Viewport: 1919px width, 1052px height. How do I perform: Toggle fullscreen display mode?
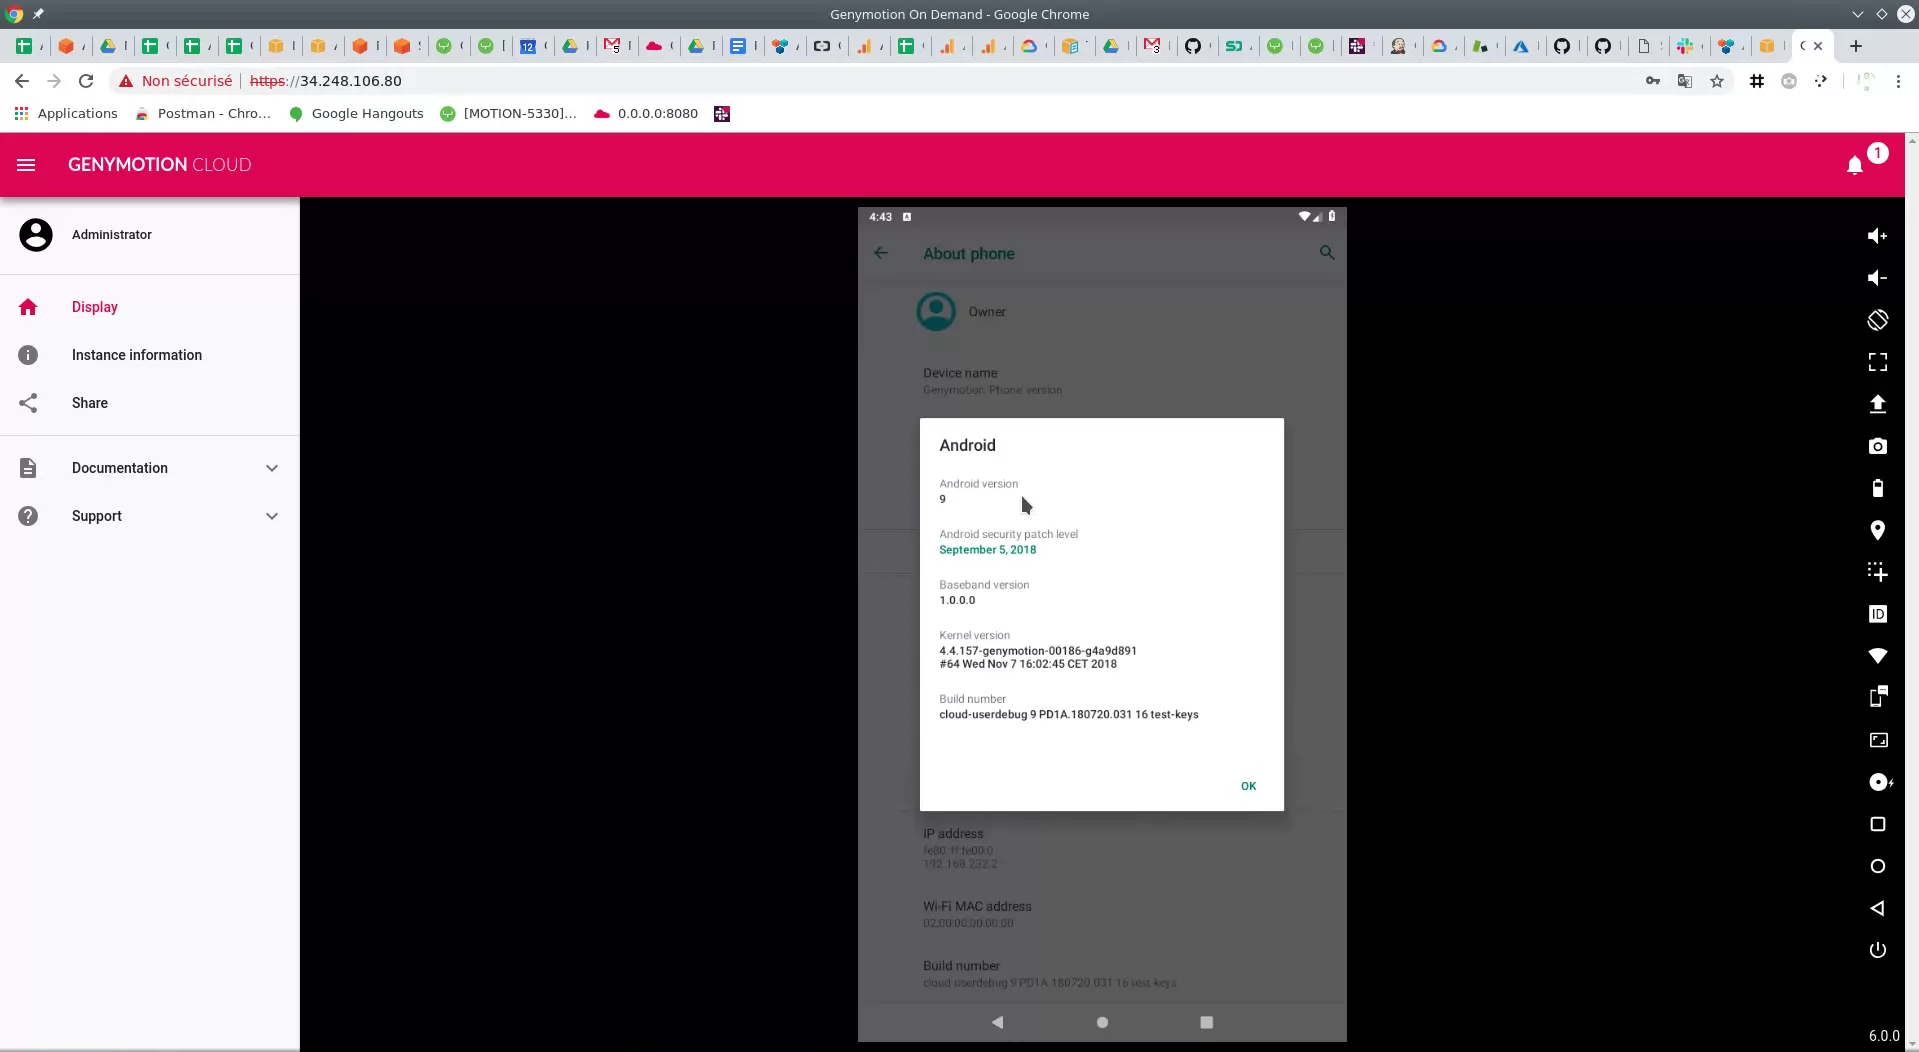(x=1877, y=362)
